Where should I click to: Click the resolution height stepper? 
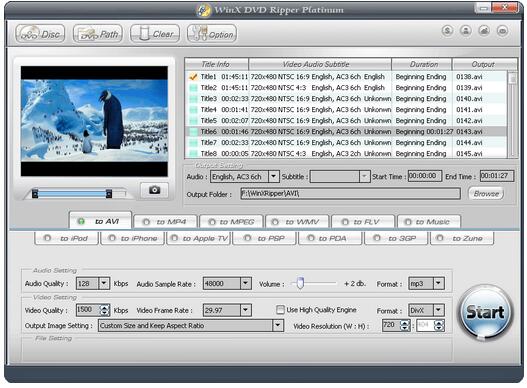439,325
